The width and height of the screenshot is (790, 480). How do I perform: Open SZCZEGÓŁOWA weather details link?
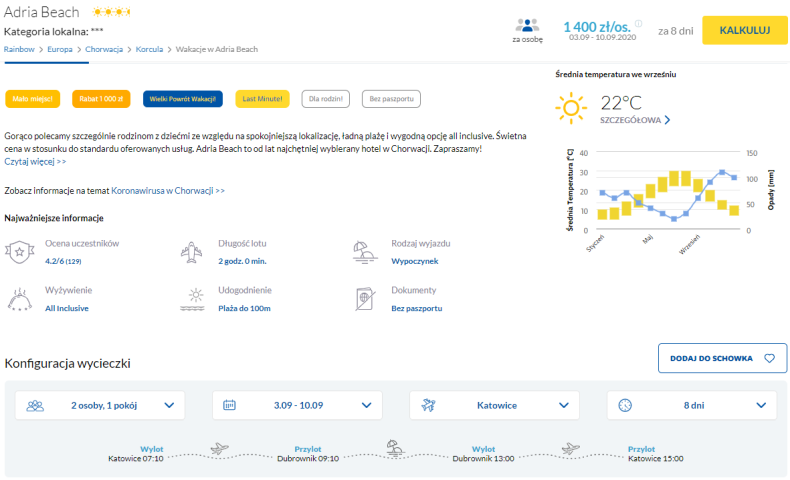point(630,120)
